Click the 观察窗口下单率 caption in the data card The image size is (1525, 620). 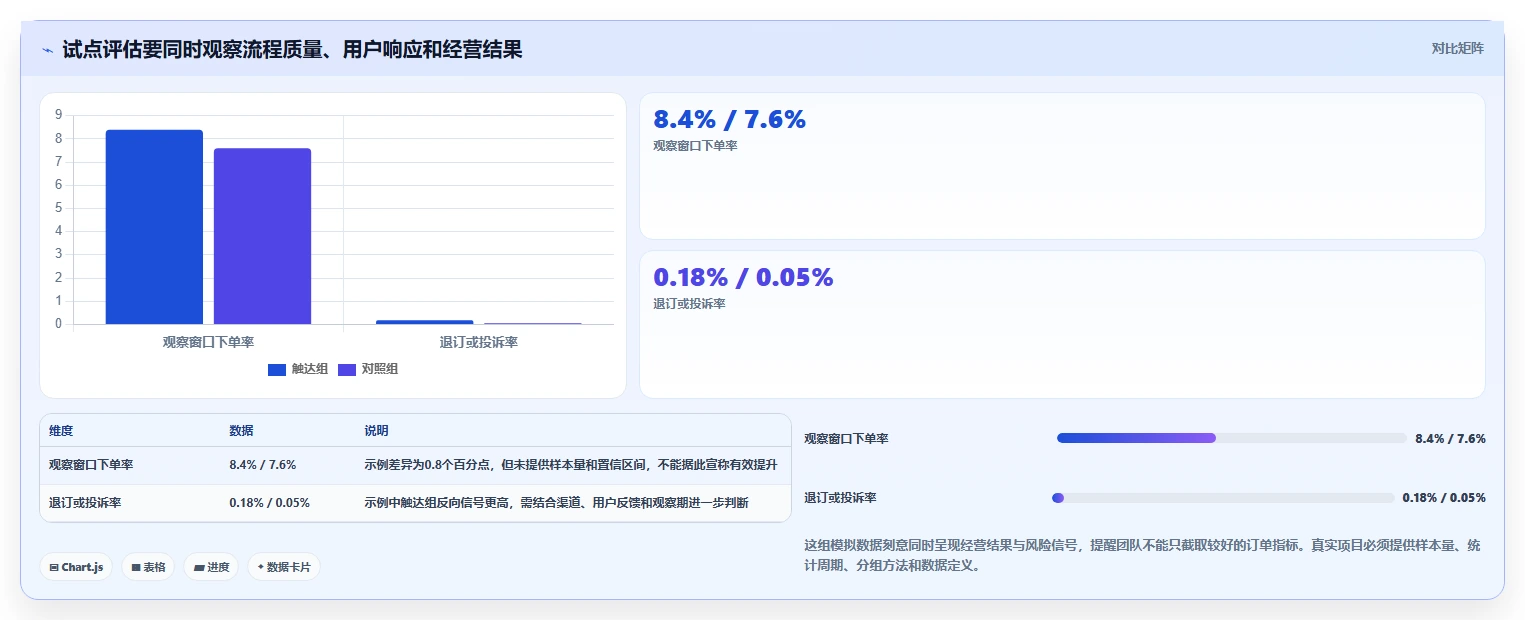coord(695,146)
